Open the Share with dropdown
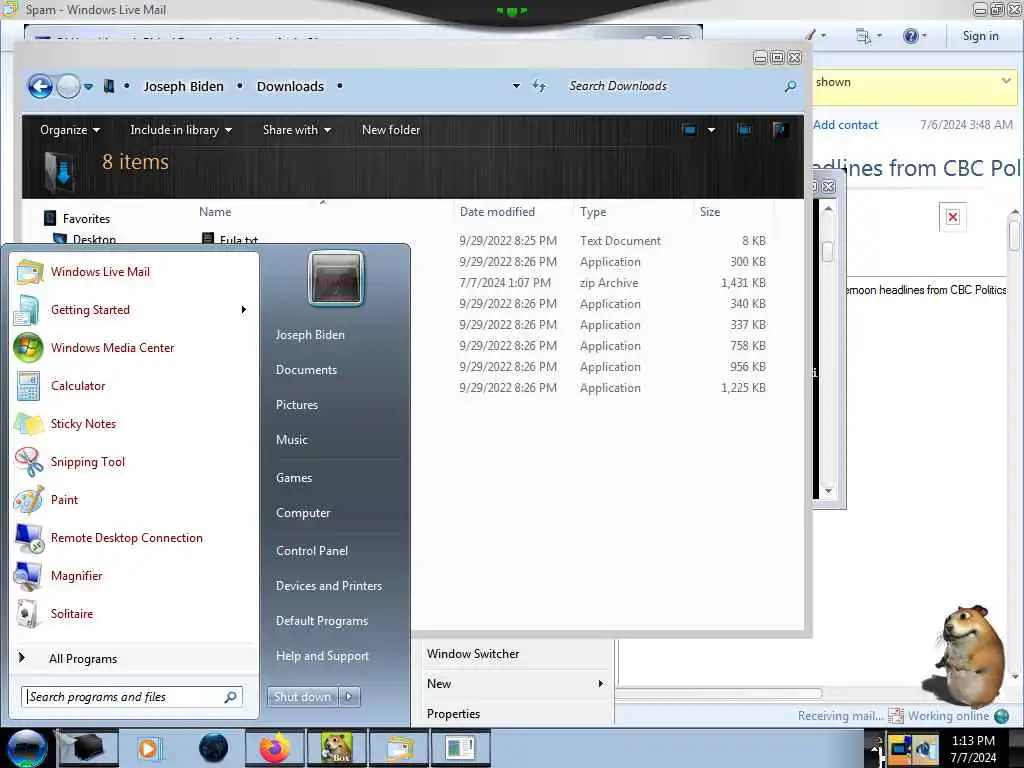This screenshot has width=1024, height=768. 296,130
